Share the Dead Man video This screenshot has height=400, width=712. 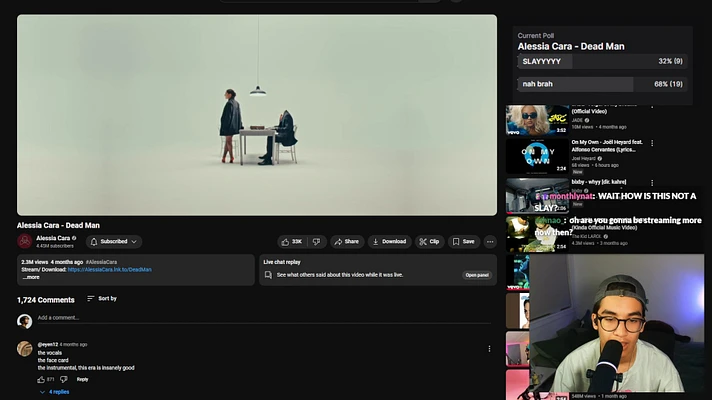click(x=346, y=242)
